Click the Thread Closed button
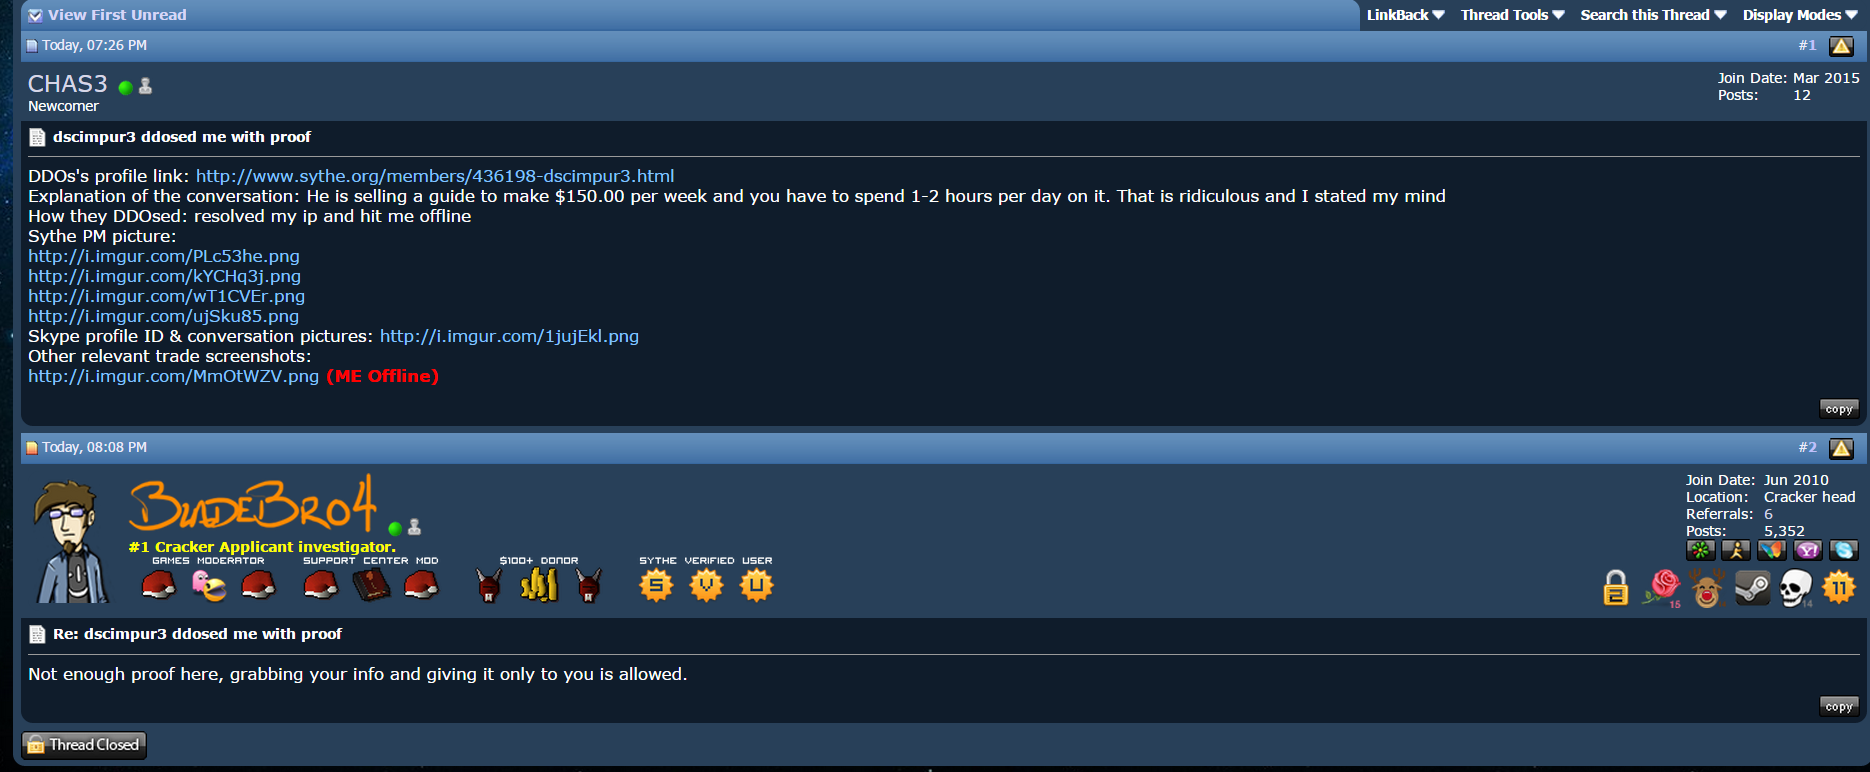The height and width of the screenshot is (772, 1870). (85, 745)
